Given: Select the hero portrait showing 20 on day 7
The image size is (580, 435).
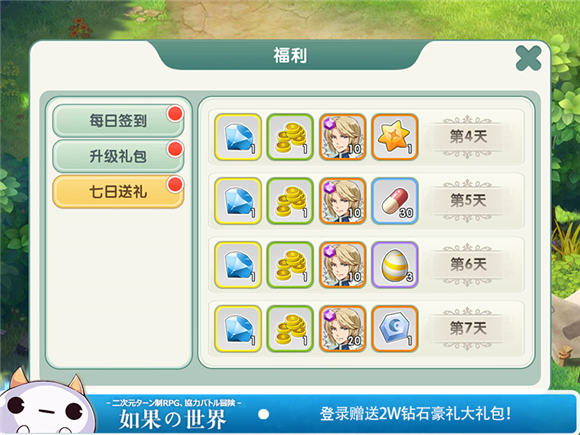Looking at the screenshot, I should [x=343, y=328].
